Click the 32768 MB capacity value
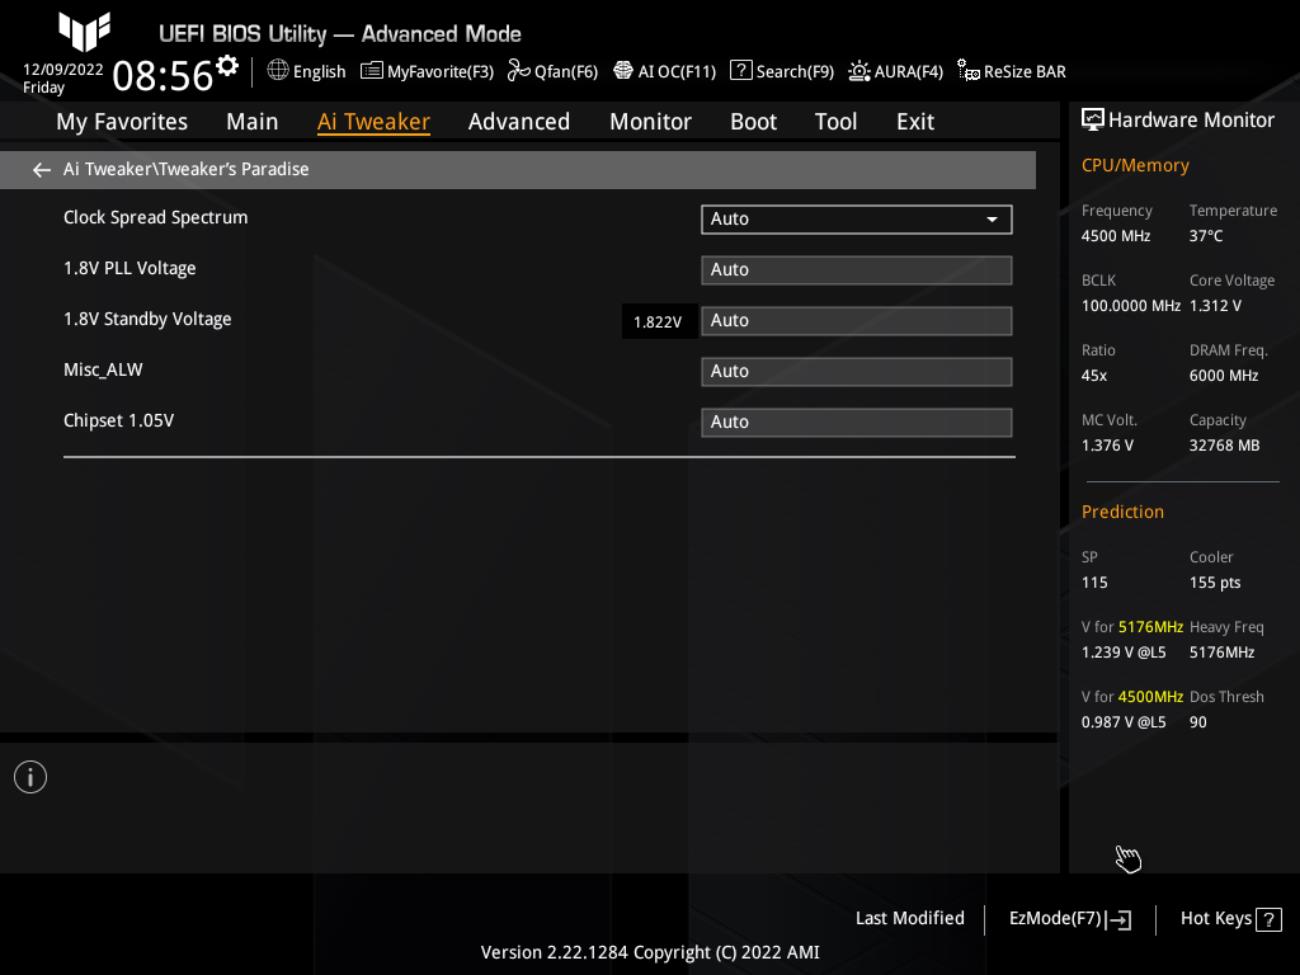This screenshot has width=1300, height=975. coord(1224,446)
